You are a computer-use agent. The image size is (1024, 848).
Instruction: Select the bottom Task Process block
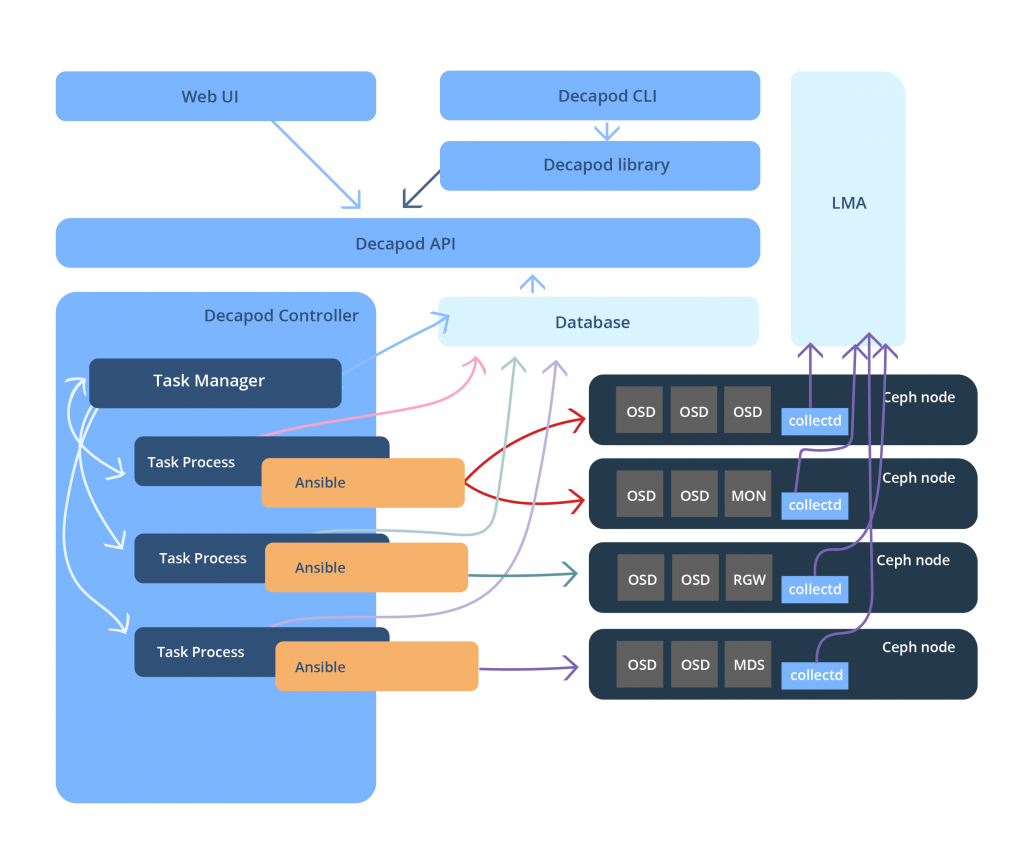(x=200, y=651)
